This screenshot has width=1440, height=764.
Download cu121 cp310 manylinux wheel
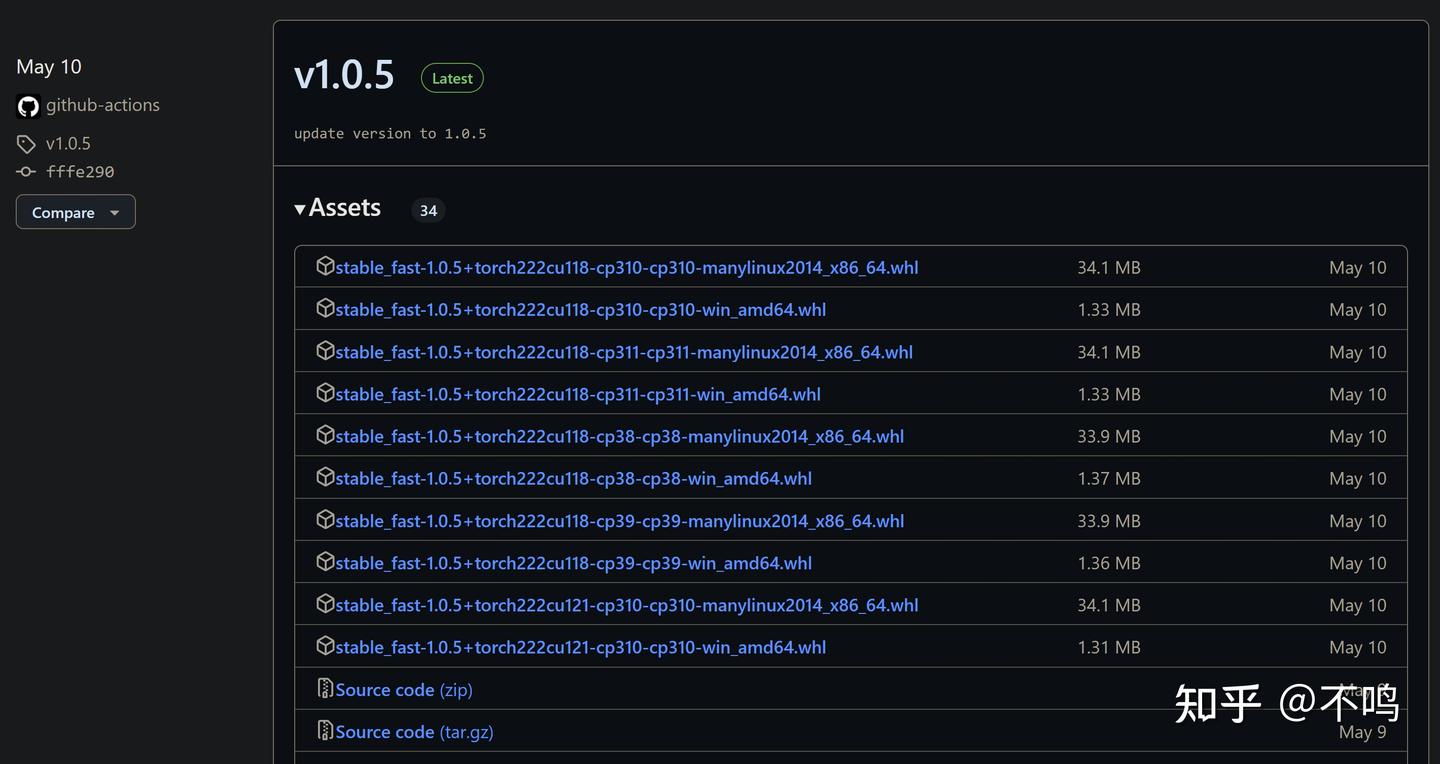[626, 605]
